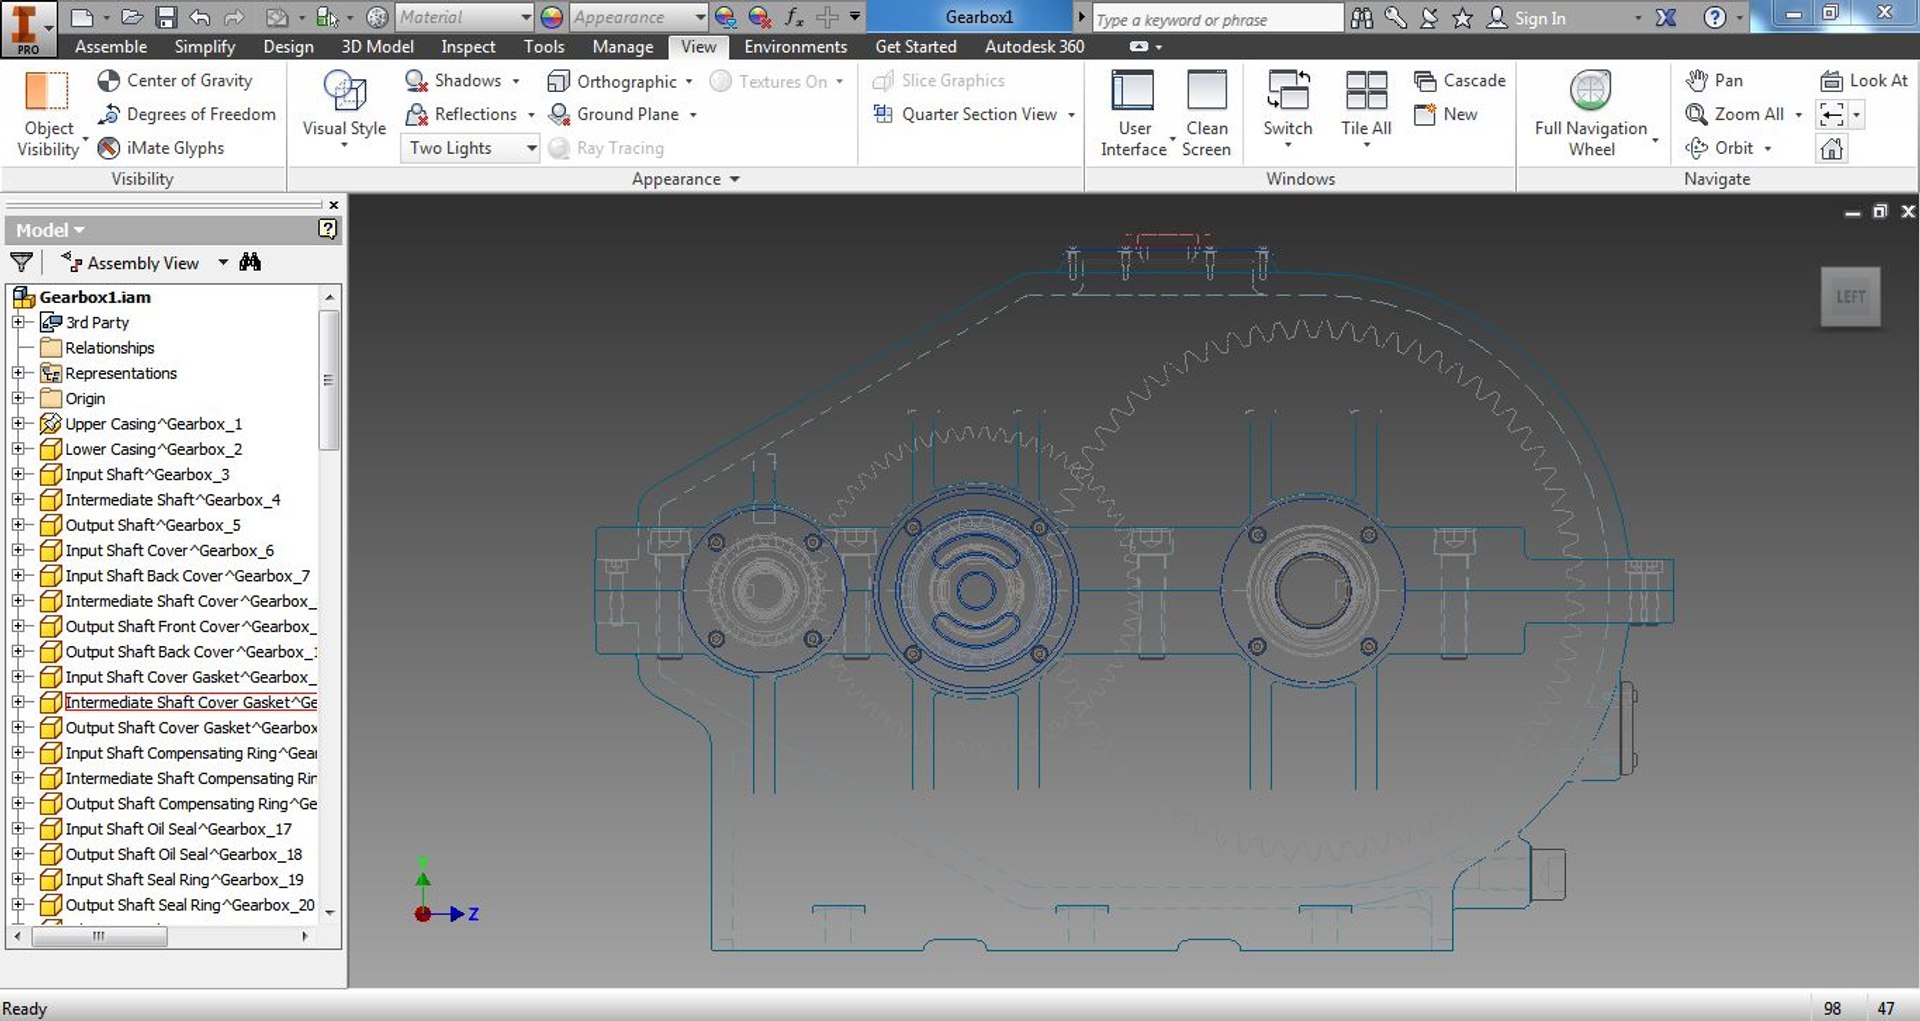1920x1021 pixels.
Task: Open the Inspect ribbon tab
Action: point(468,47)
